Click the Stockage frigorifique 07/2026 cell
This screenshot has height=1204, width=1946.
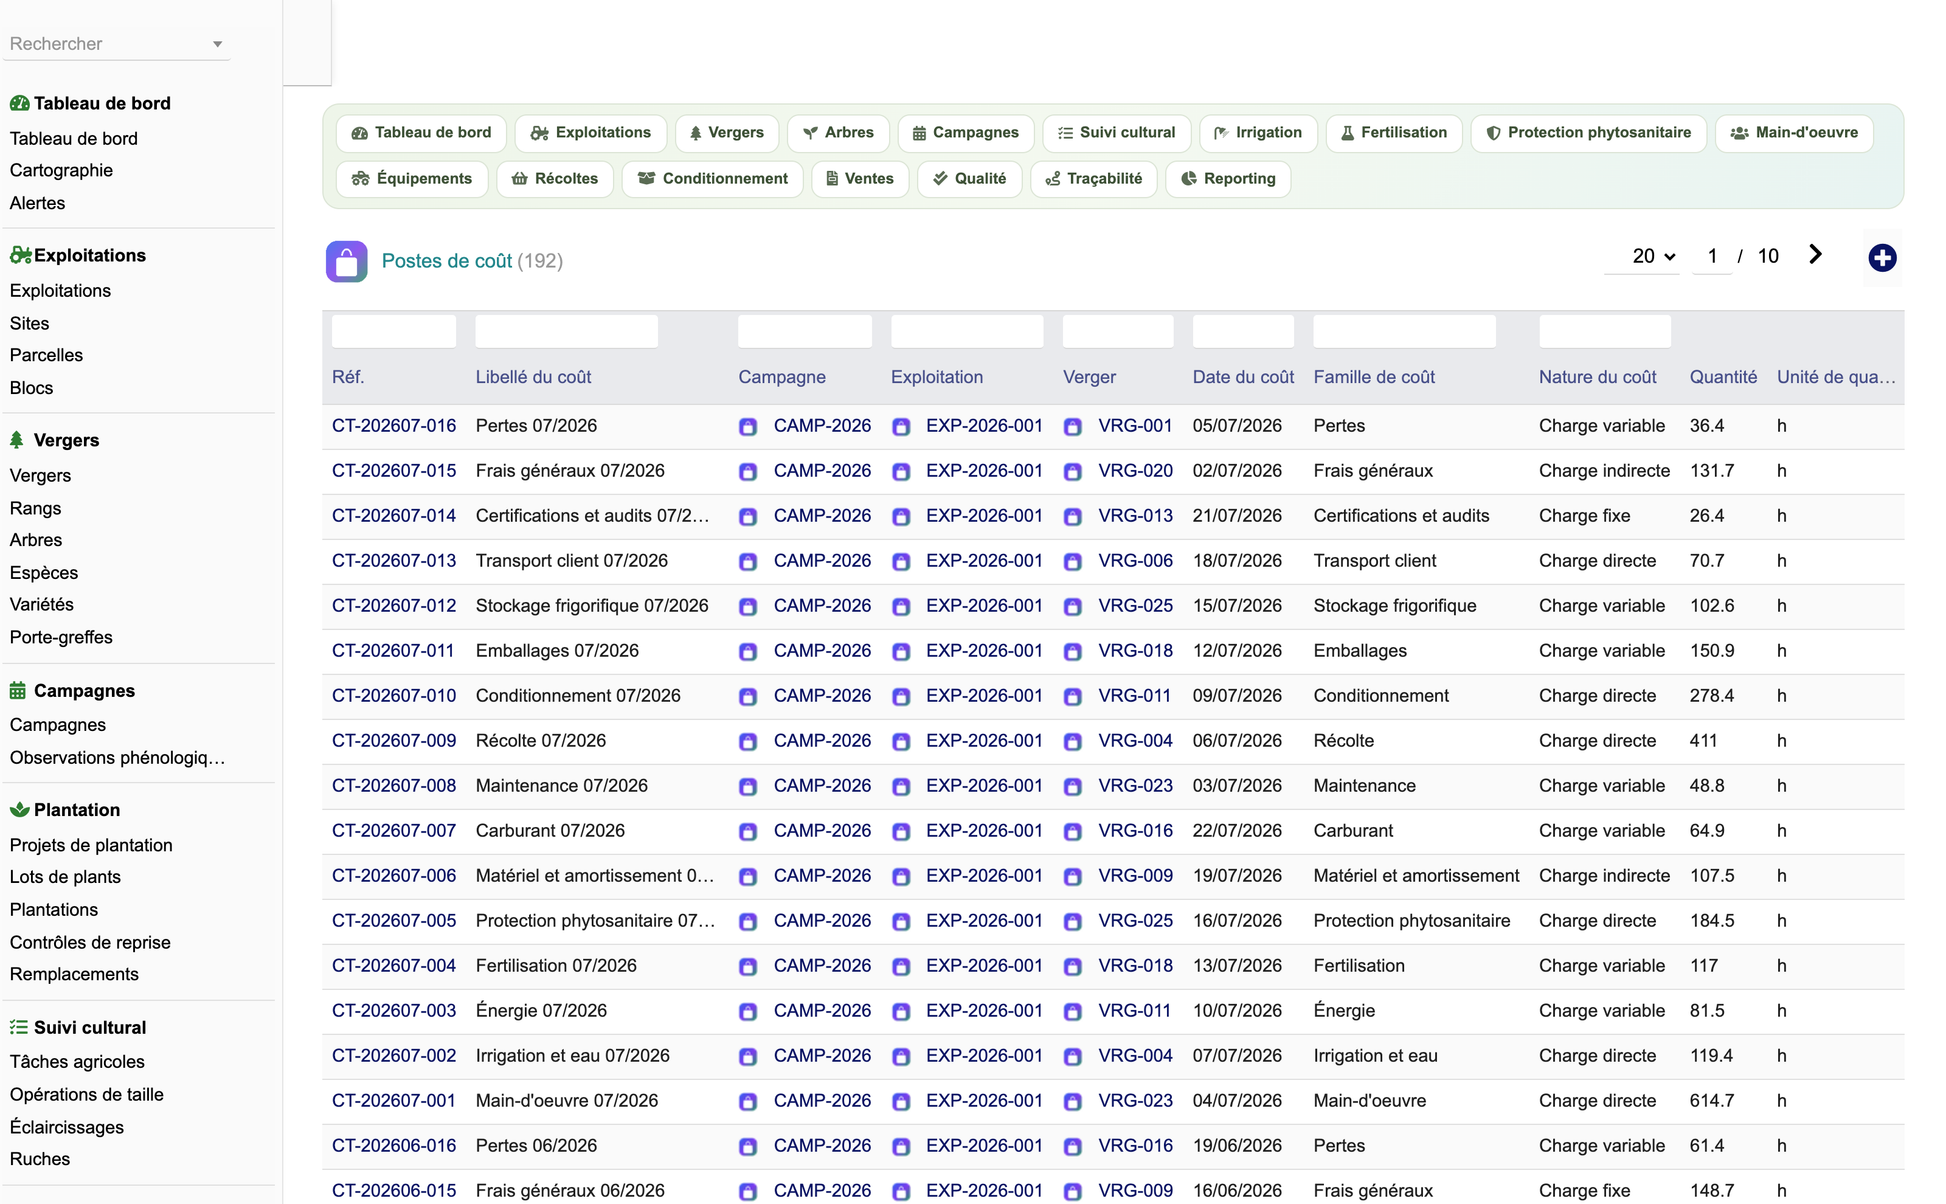point(592,606)
